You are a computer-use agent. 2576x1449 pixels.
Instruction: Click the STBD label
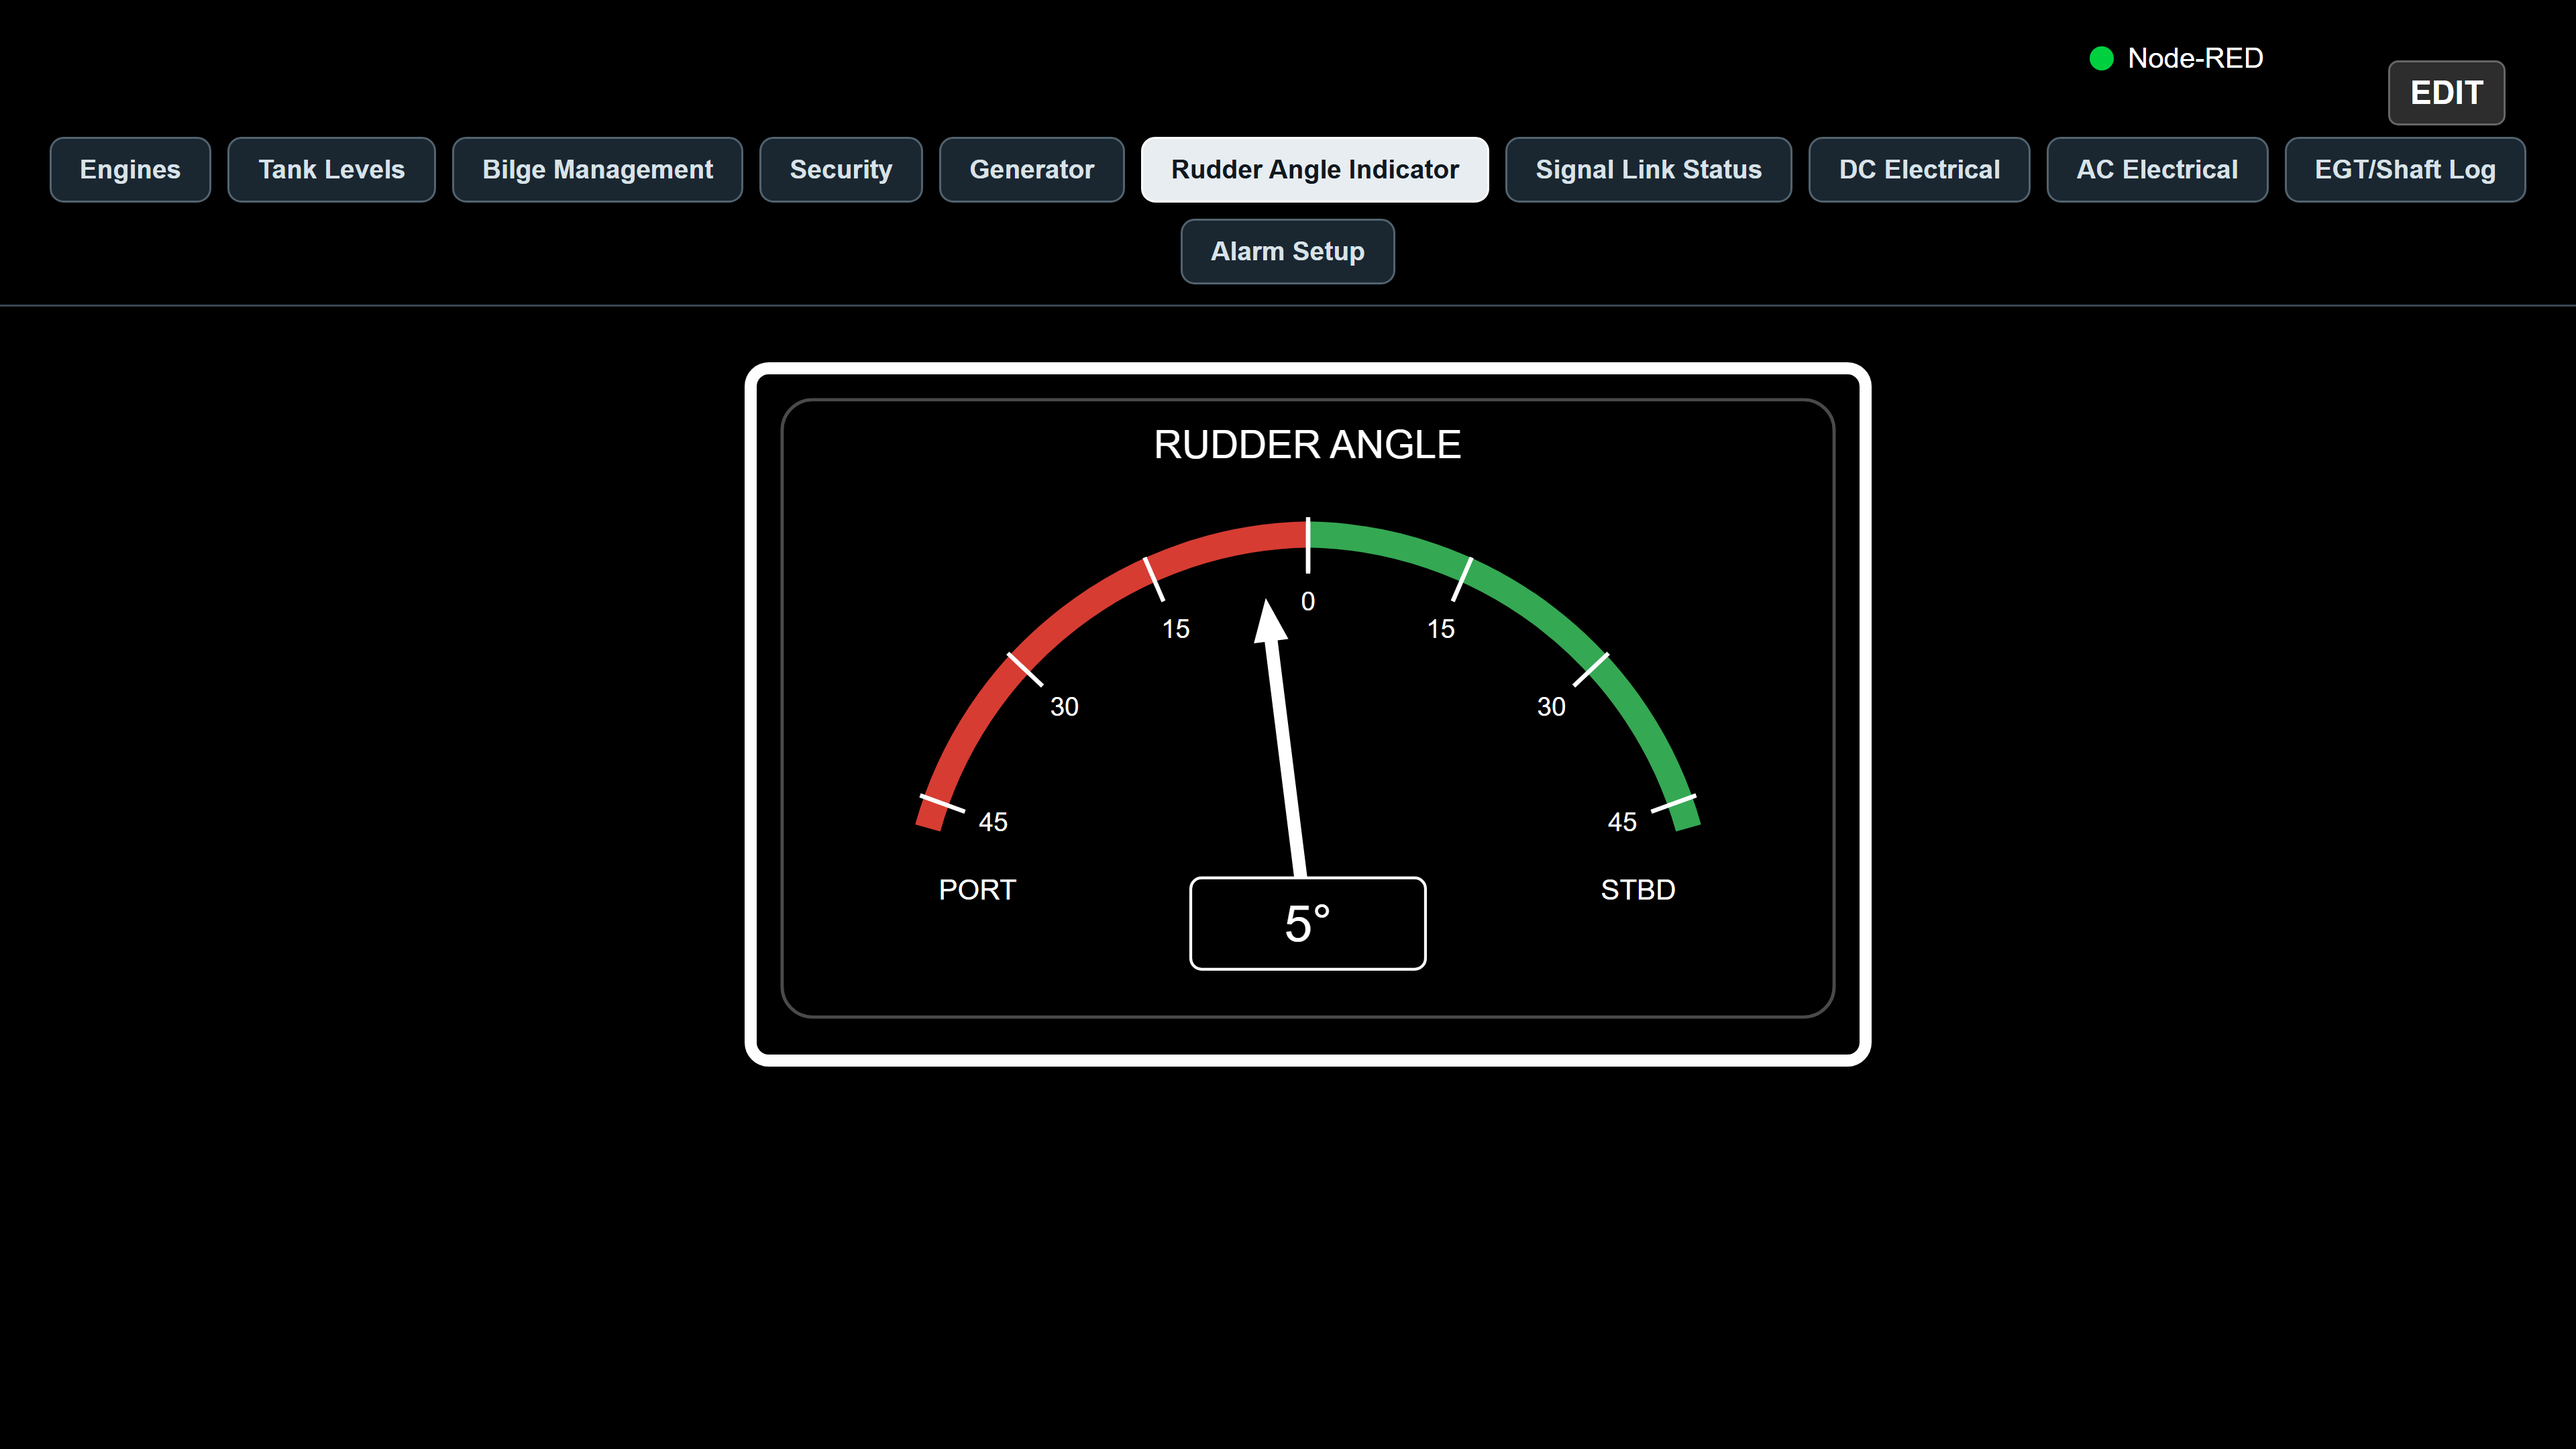[1638, 890]
